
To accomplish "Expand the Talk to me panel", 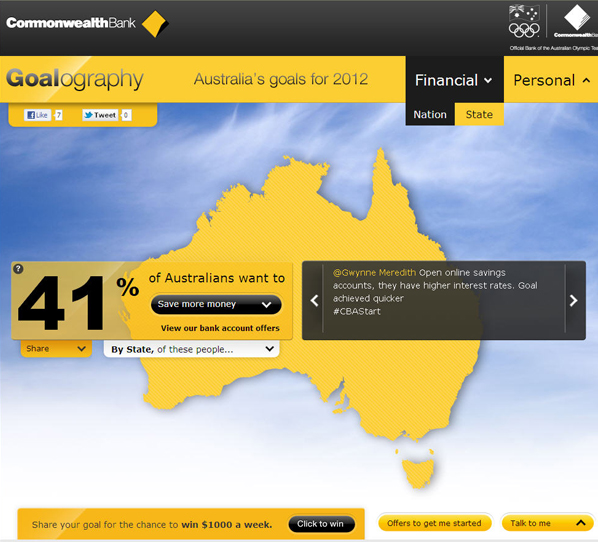I will [548, 523].
